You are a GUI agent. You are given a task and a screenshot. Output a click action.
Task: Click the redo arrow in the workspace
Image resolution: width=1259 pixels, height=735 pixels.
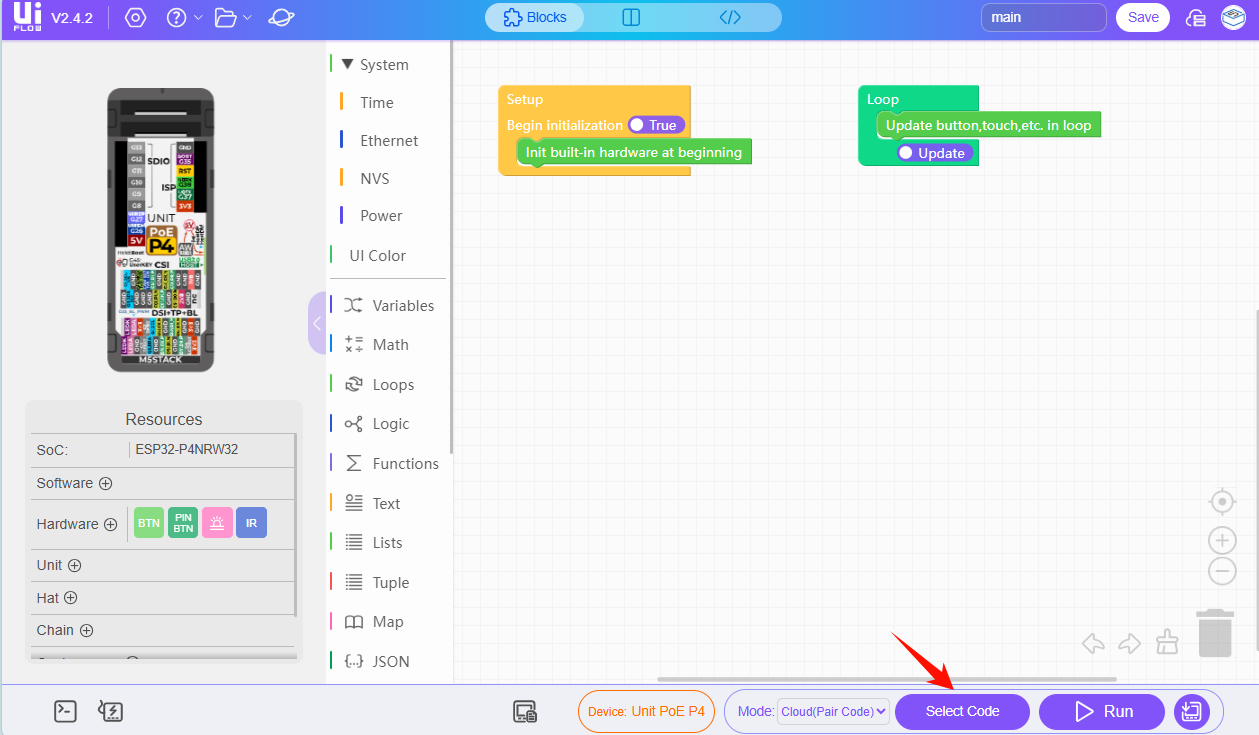coord(1130,643)
